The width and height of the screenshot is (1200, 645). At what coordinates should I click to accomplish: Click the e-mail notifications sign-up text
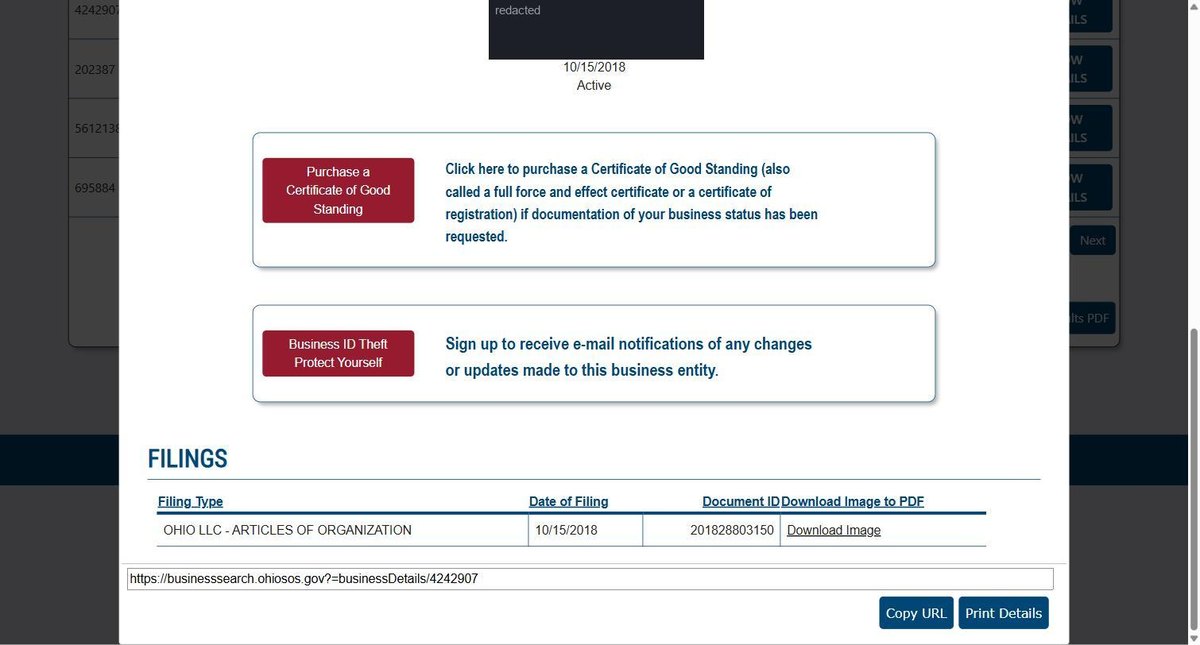(629, 357)
